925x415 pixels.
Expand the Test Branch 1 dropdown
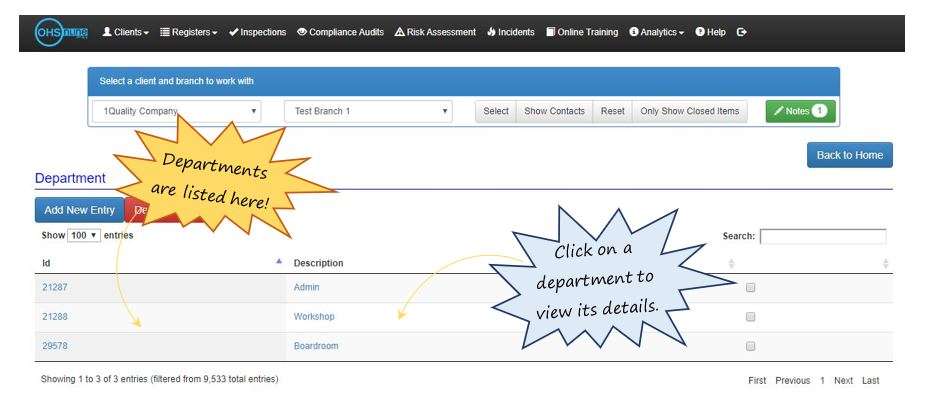tap(368, 111)
